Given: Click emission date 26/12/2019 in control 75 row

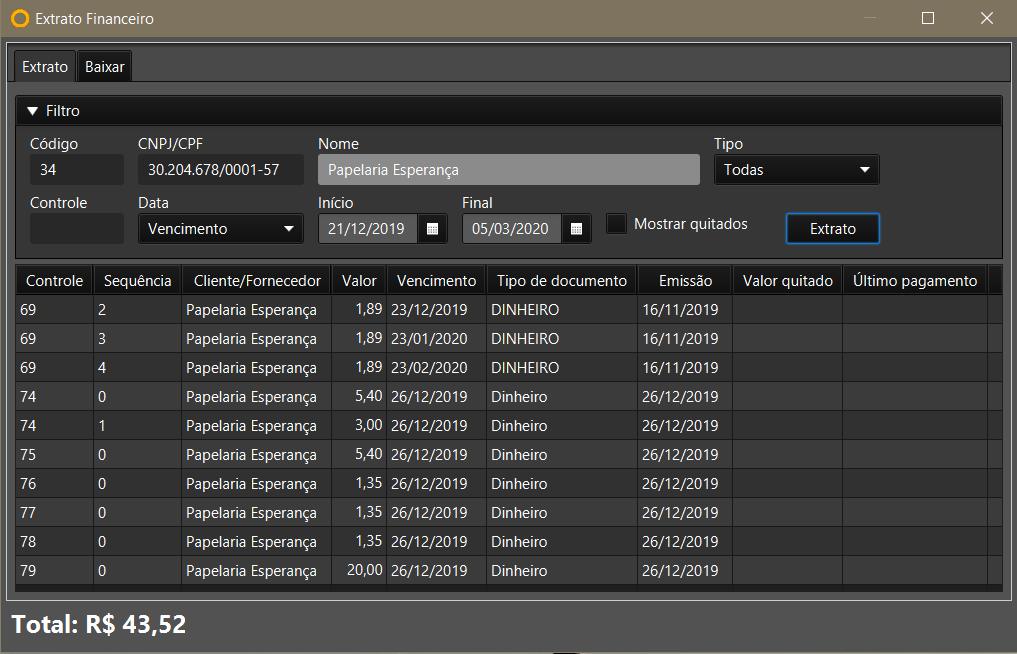Looking at the screenshot, I should point(680,455).
